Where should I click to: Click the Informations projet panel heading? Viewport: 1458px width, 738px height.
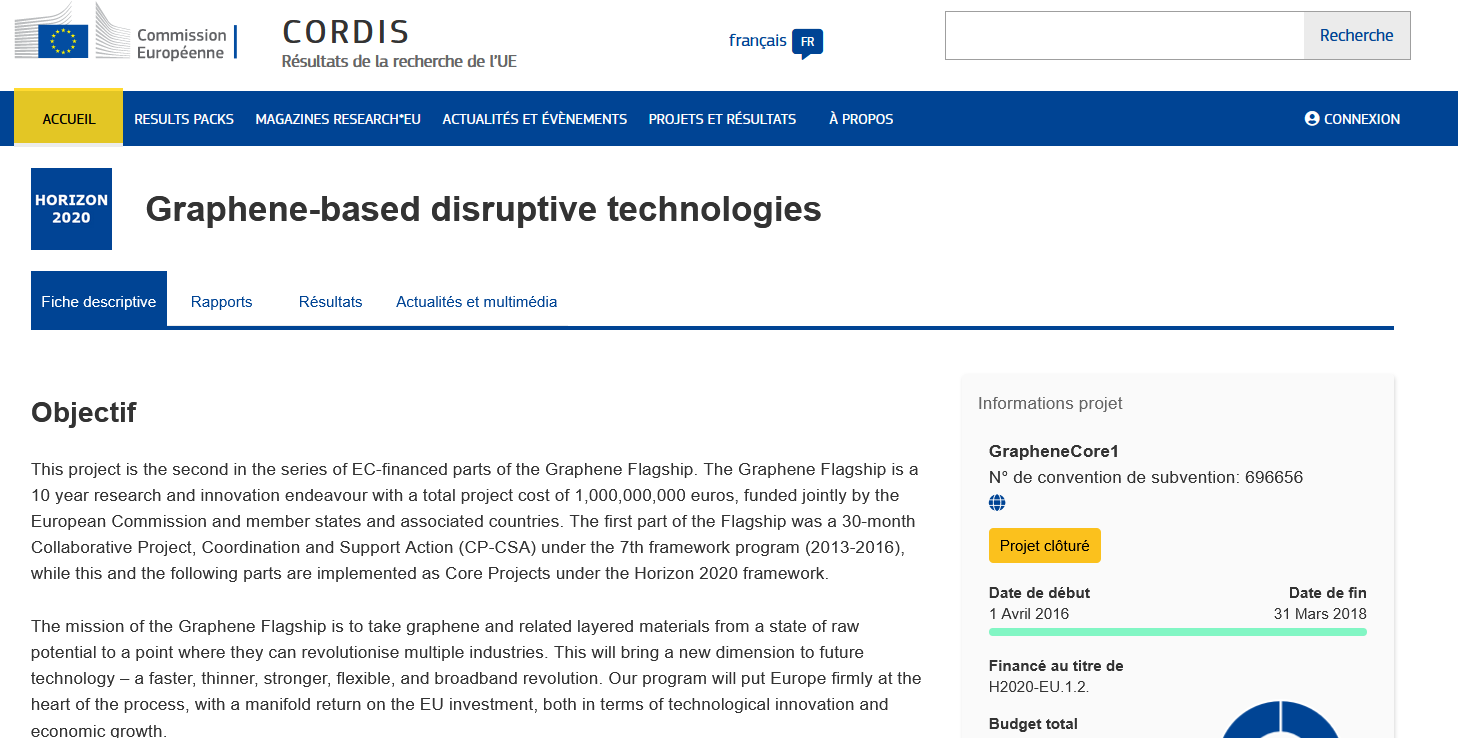pos(1050,403)
